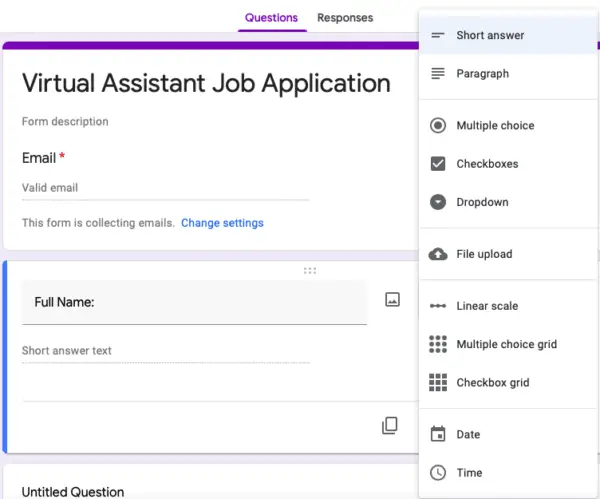This screenshot has height=499, width=600.
Task: Switch to the Responses tab
Action: click(x=345, y=18)
